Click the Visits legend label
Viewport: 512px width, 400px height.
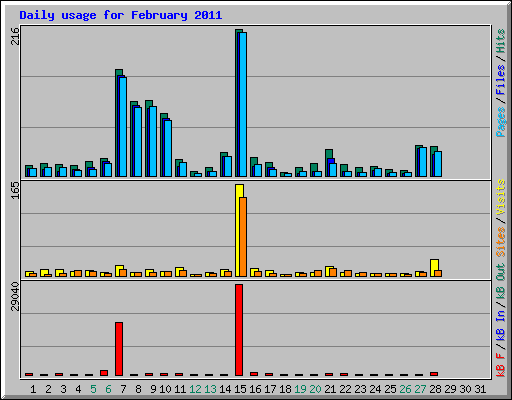click(501, 197)
